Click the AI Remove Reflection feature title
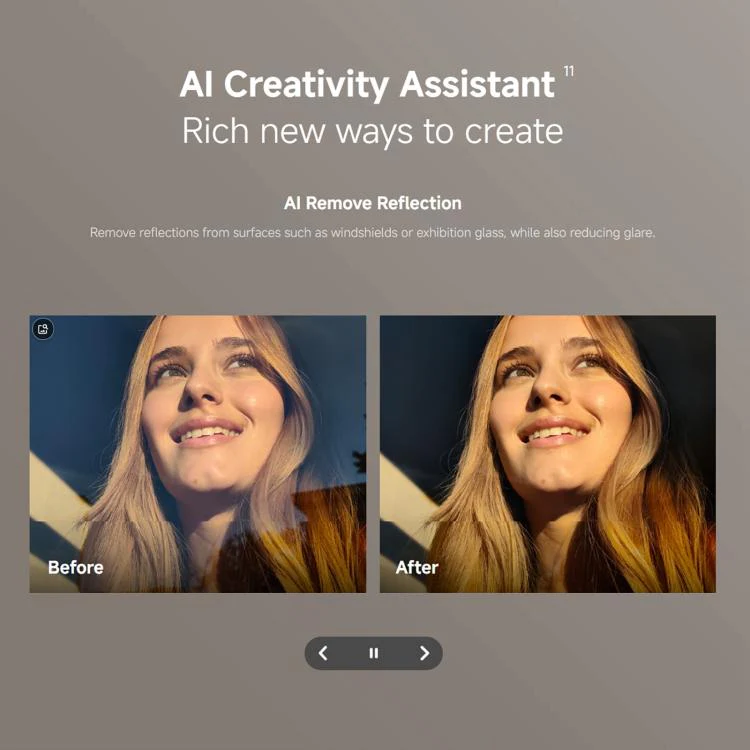This screenshot has height=750, width=750. (373, 203)
